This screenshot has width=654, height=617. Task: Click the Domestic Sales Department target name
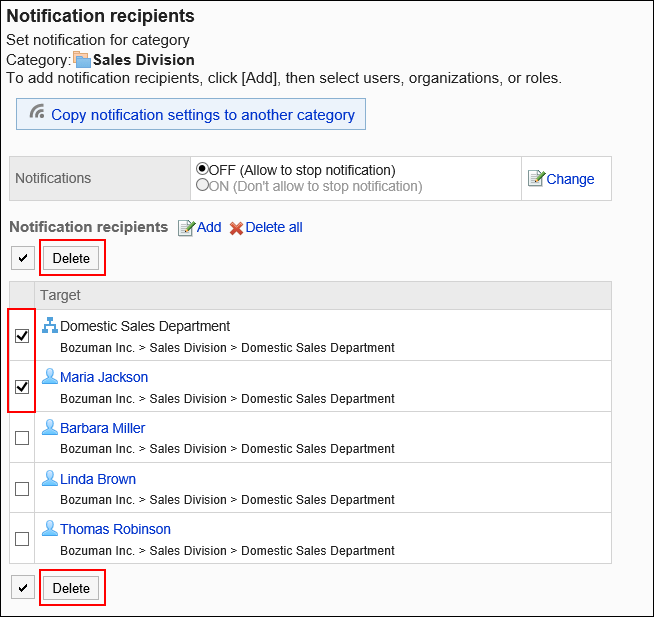tap(145, 326)
